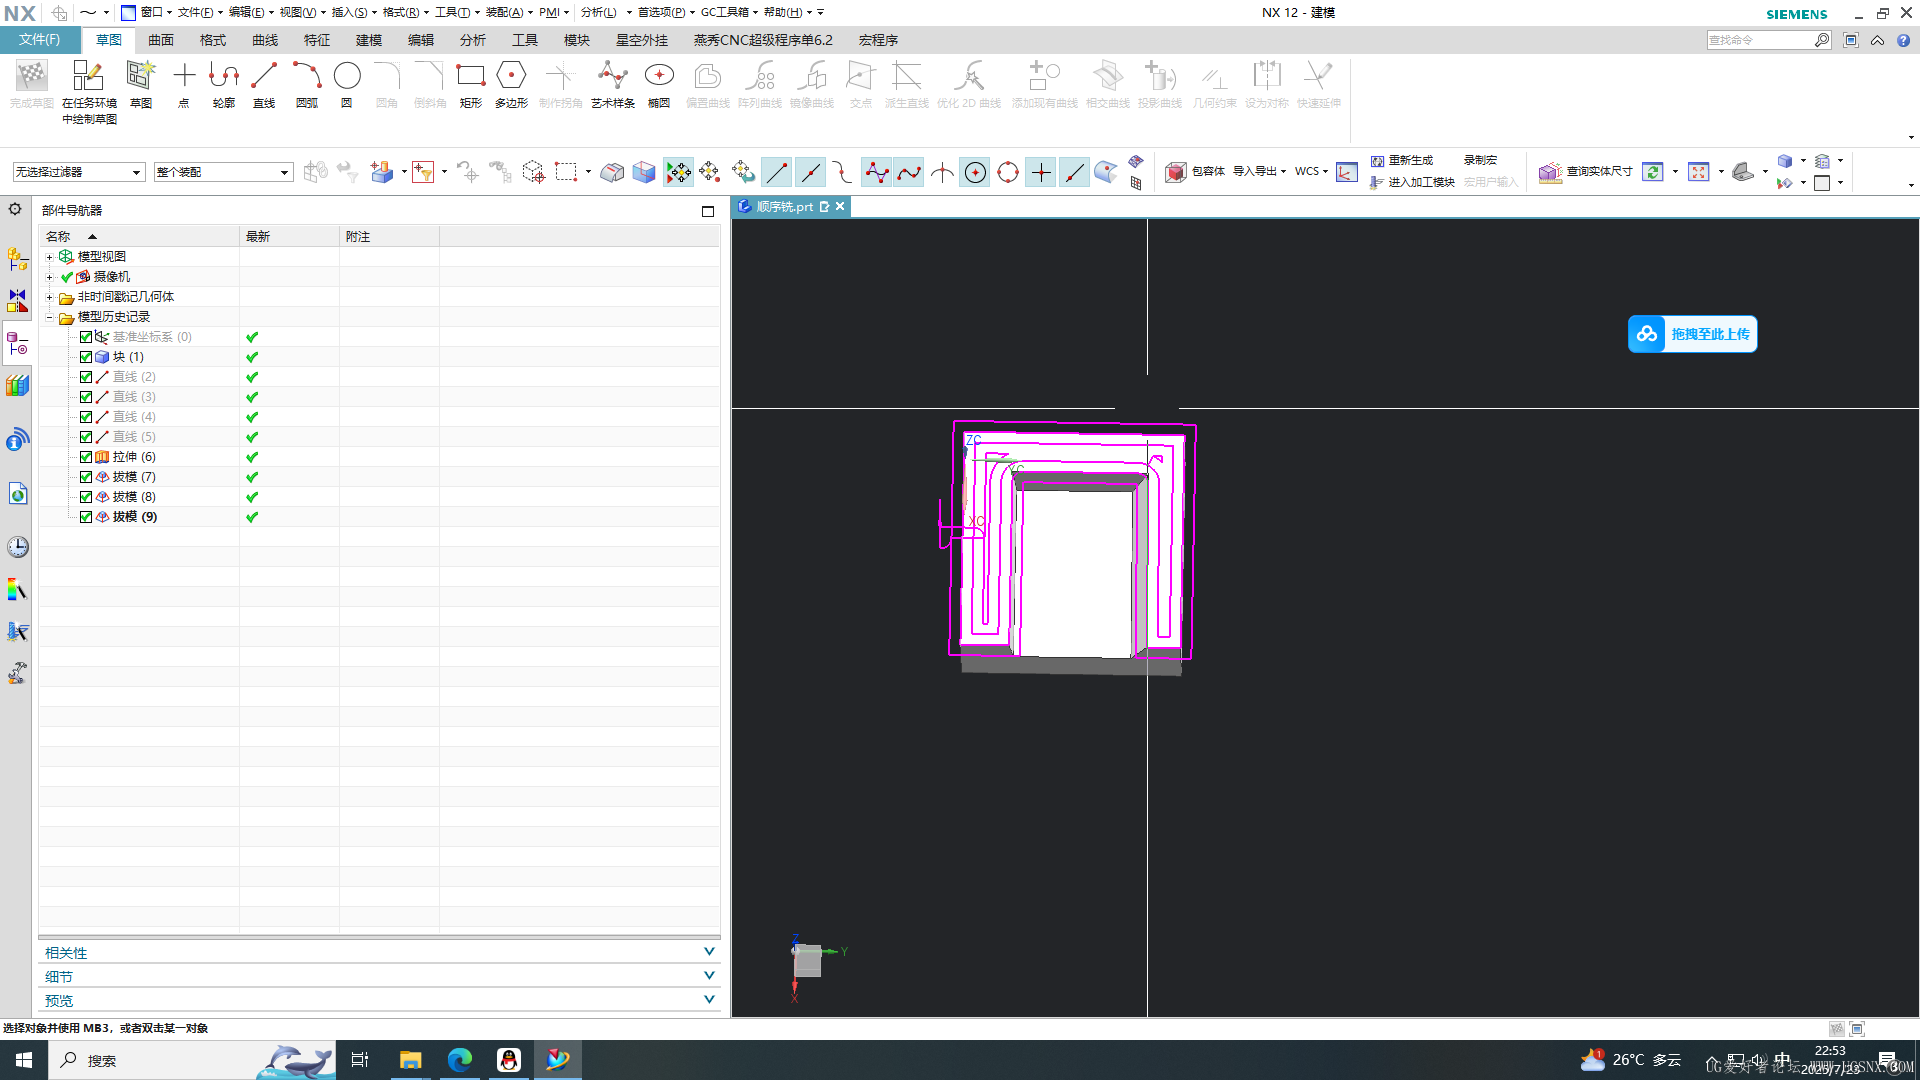This screenshot has height=1080, width=1920.
Task: Open the 文件(F) ribbon menu
Action: [x=40, y=40]
